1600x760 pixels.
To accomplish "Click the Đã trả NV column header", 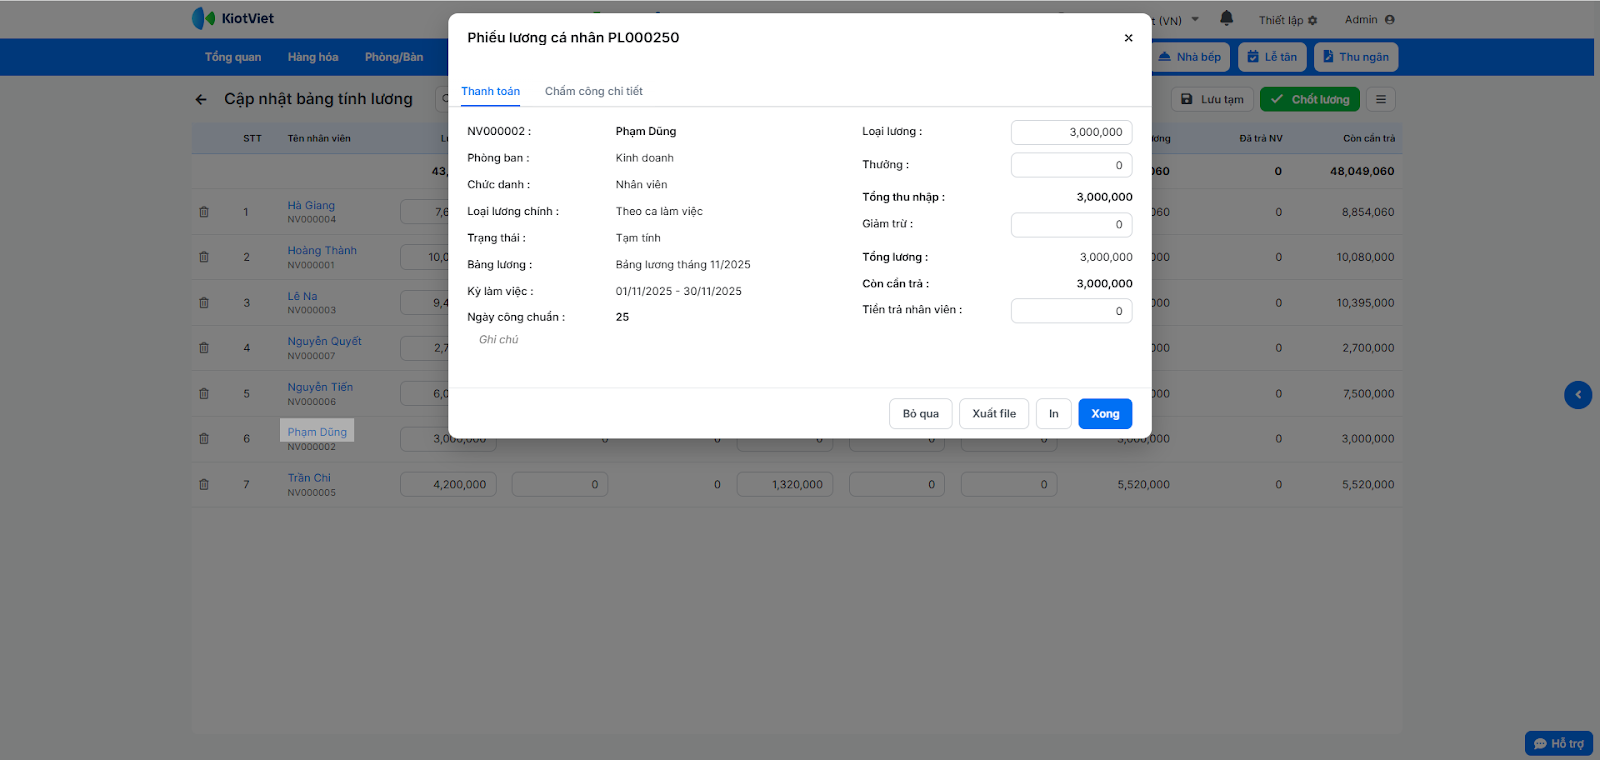I will point(1261,139).
